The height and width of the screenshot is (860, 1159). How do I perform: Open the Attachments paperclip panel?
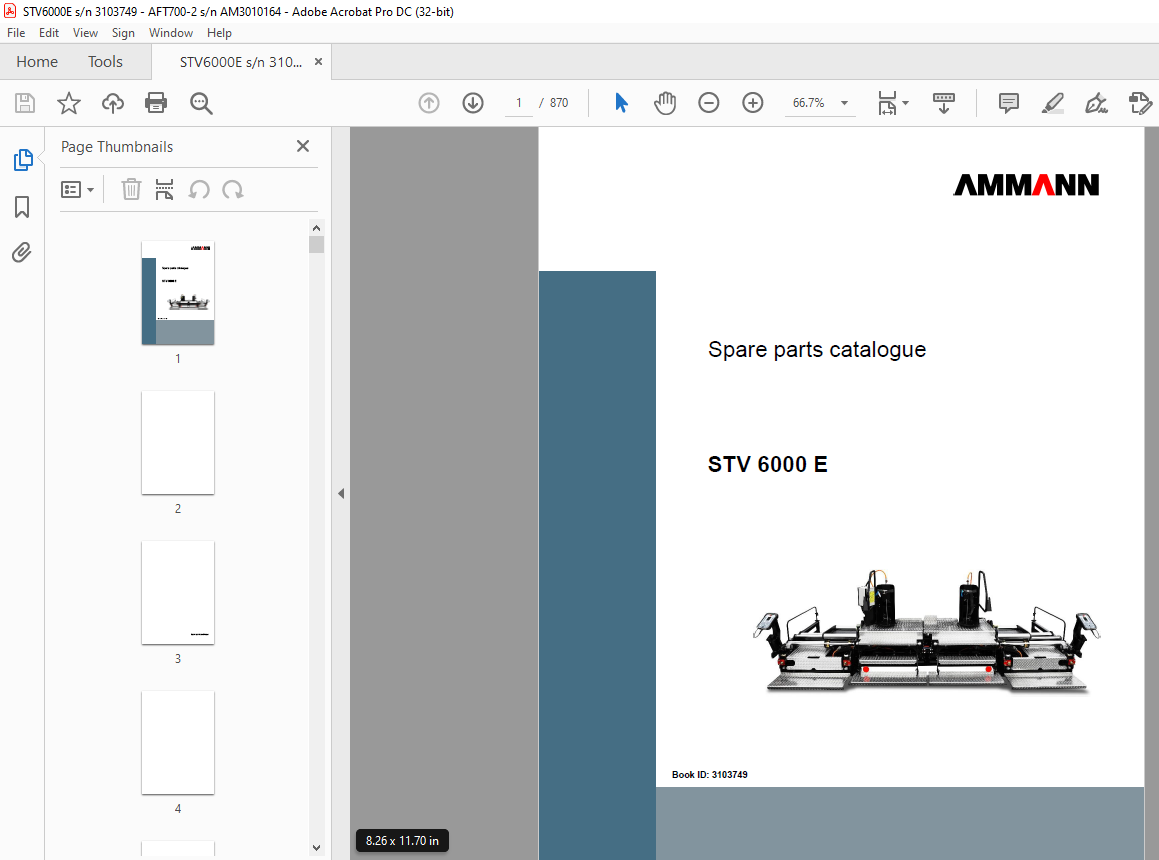tap(22, 253)
